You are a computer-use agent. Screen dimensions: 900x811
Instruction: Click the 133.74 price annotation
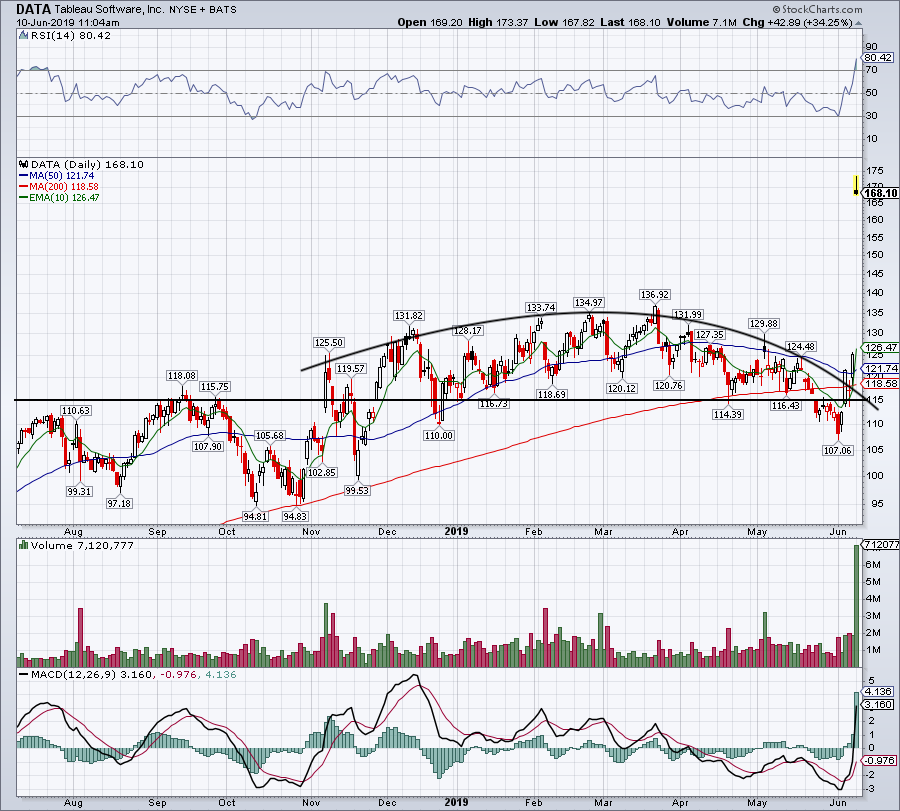click(x=541, y=308)
